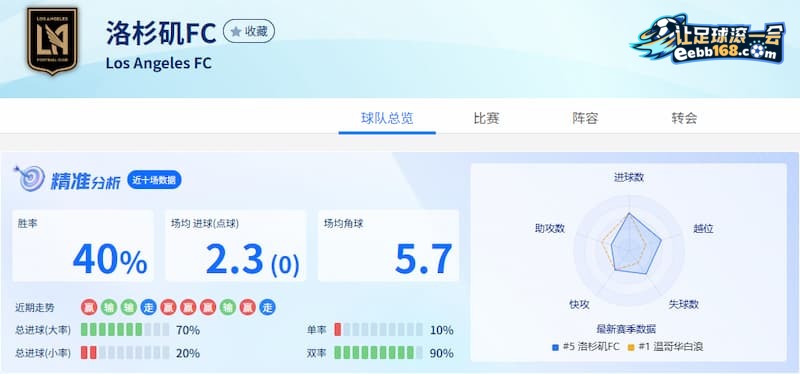Screen dimensions: 800x374
Task: Click the 精准分析 target icon
Action: point(30,179)
